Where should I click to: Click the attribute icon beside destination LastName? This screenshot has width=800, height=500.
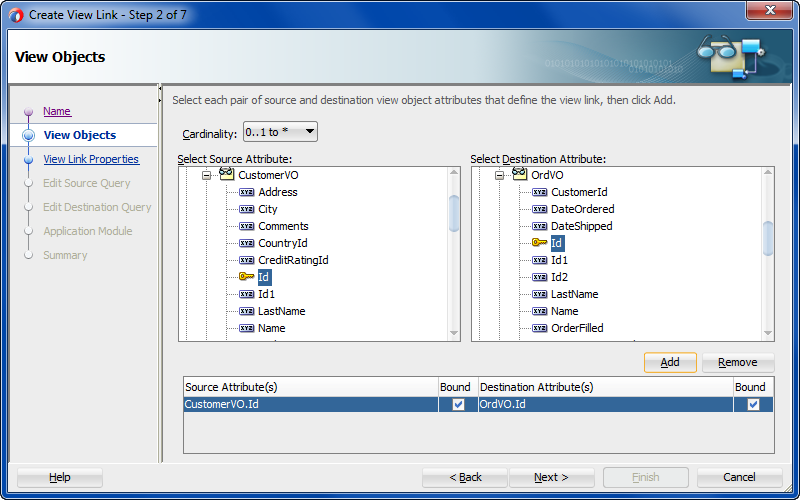pos(539,294)
